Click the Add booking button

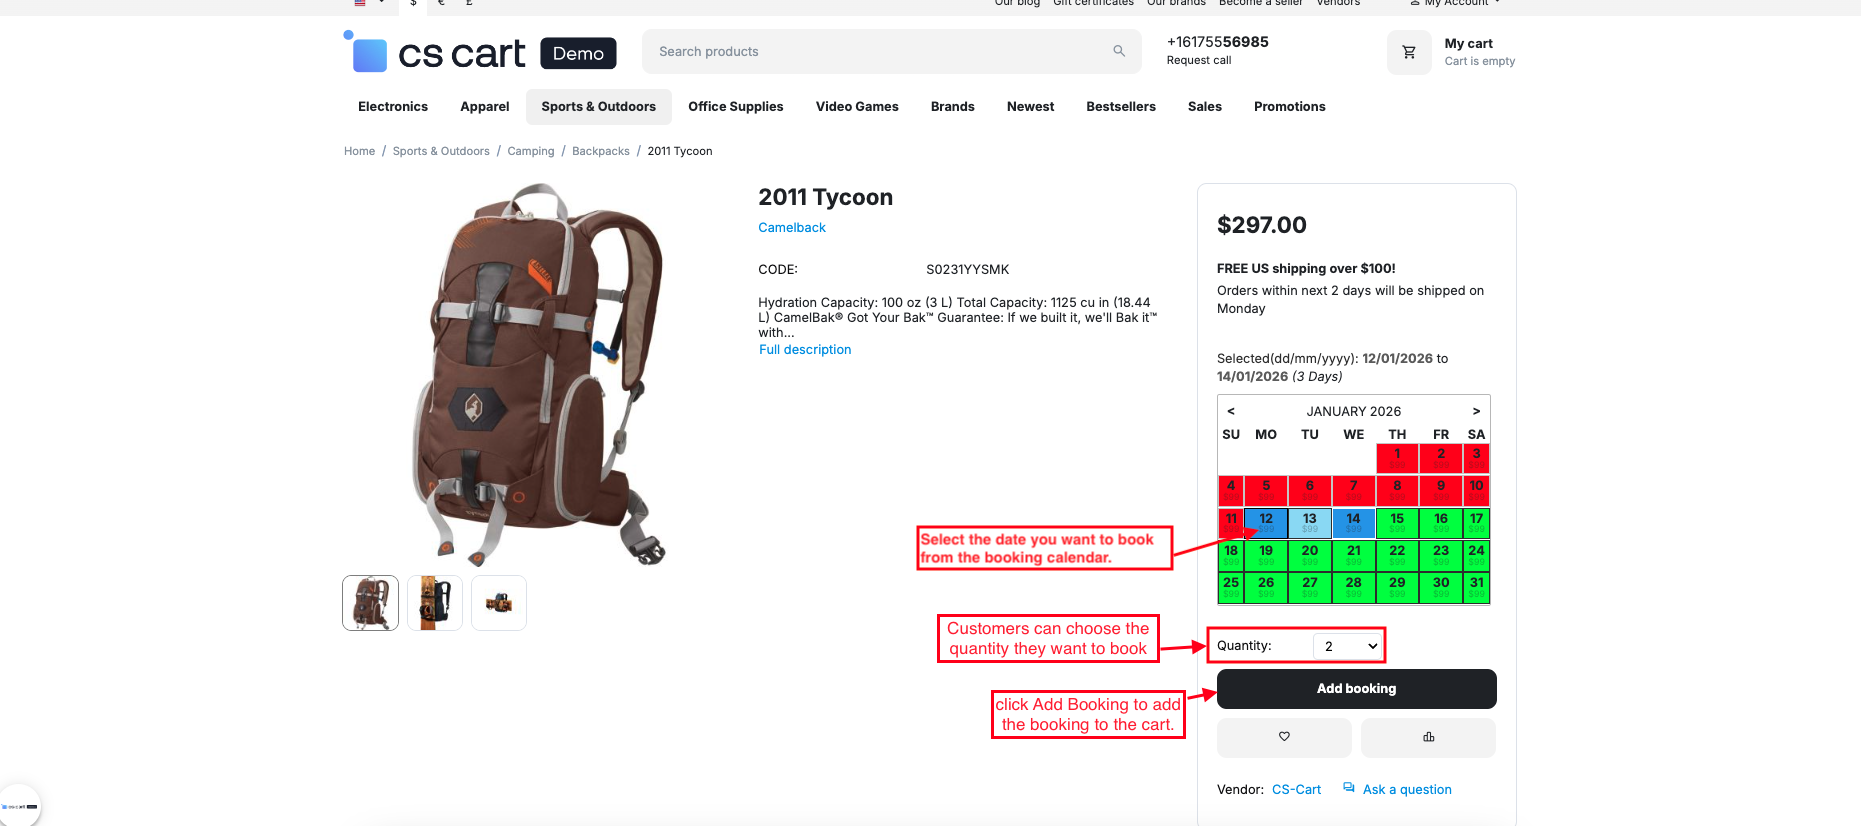tap(1356, 689)
